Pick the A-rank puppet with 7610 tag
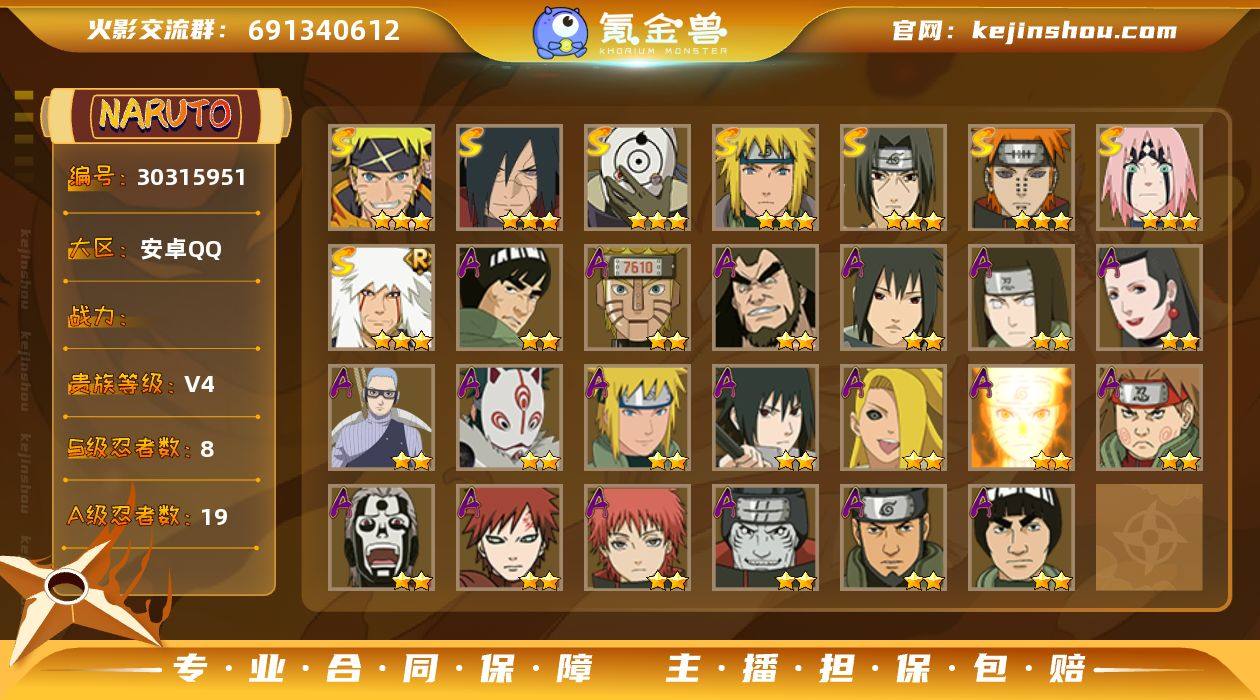1260x700 pixels. point(637,298)
